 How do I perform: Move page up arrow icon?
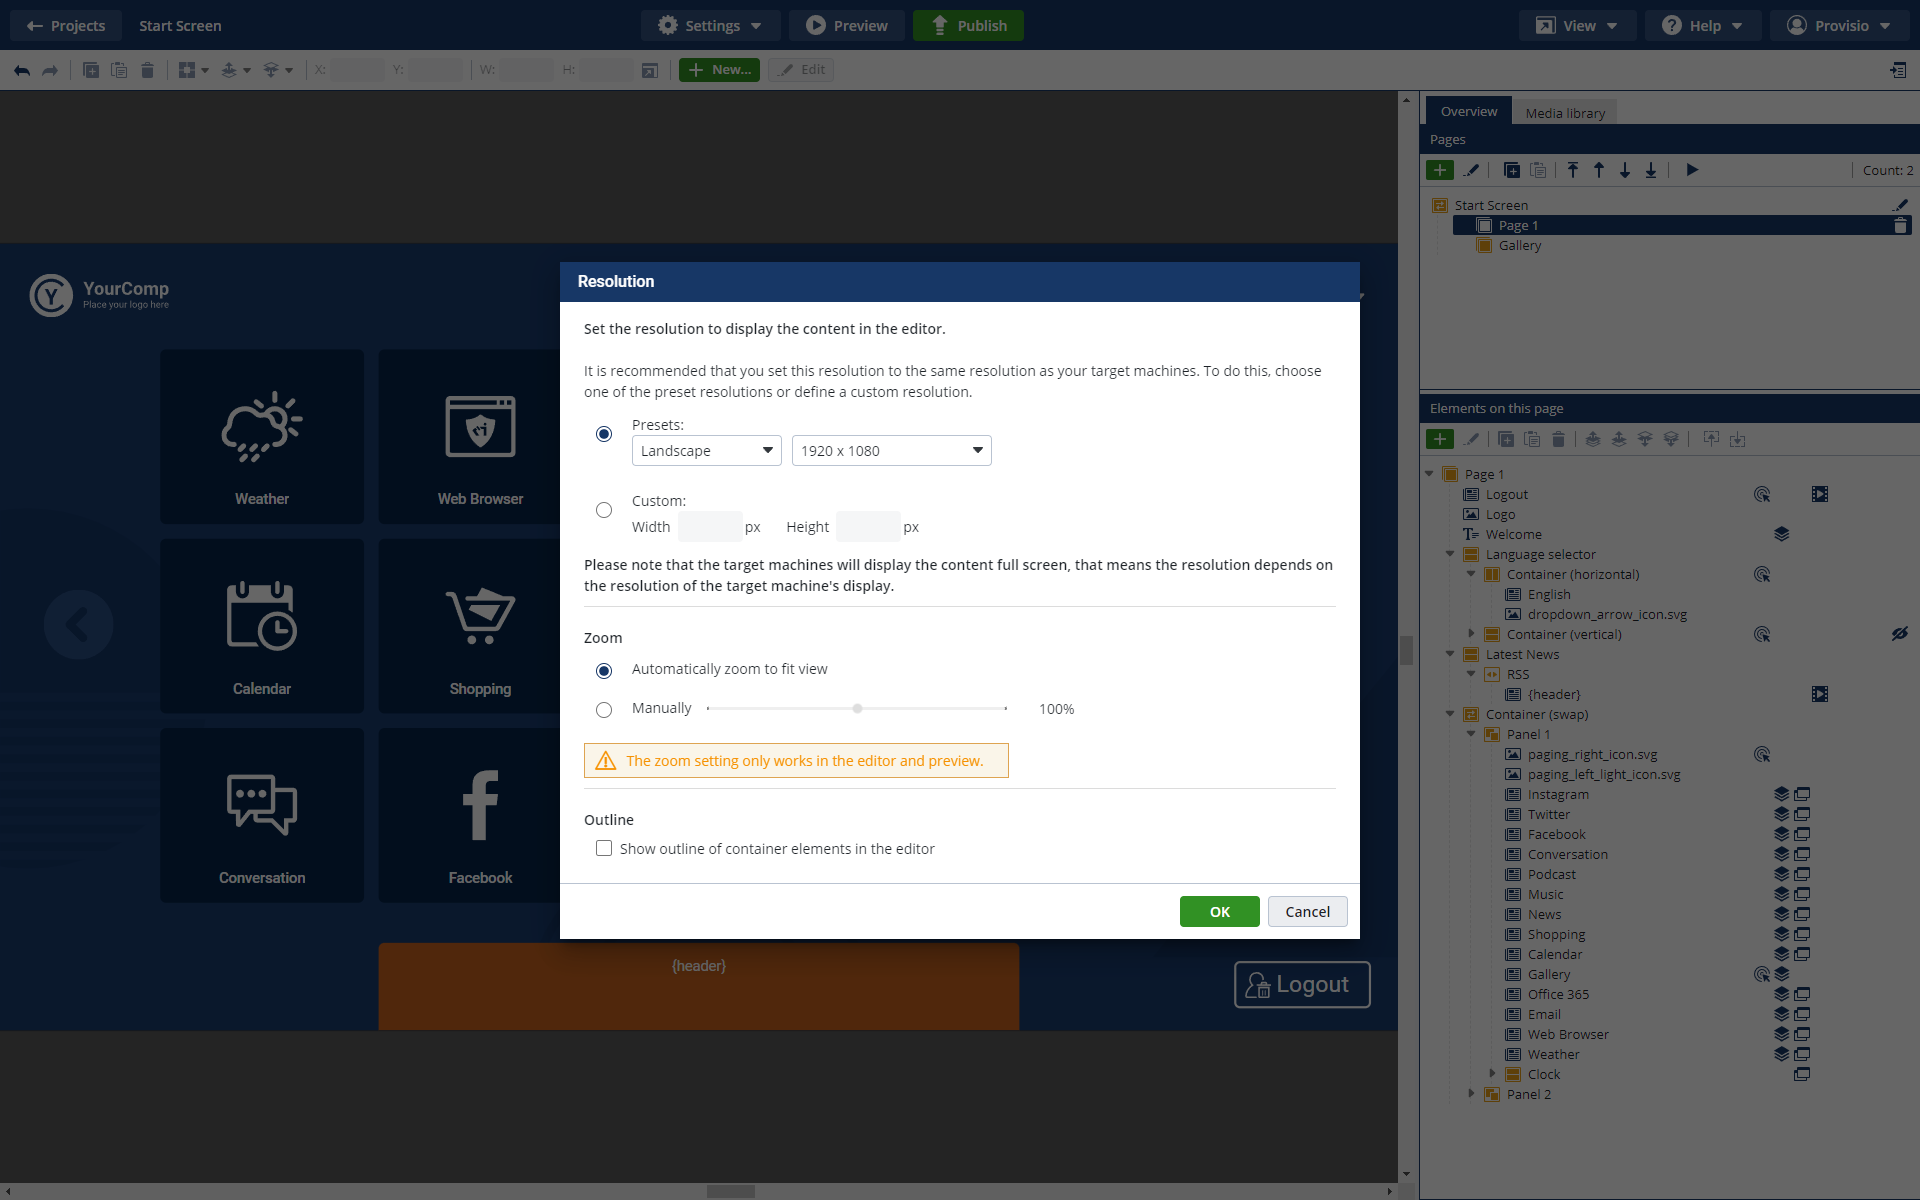[1599, 170]
